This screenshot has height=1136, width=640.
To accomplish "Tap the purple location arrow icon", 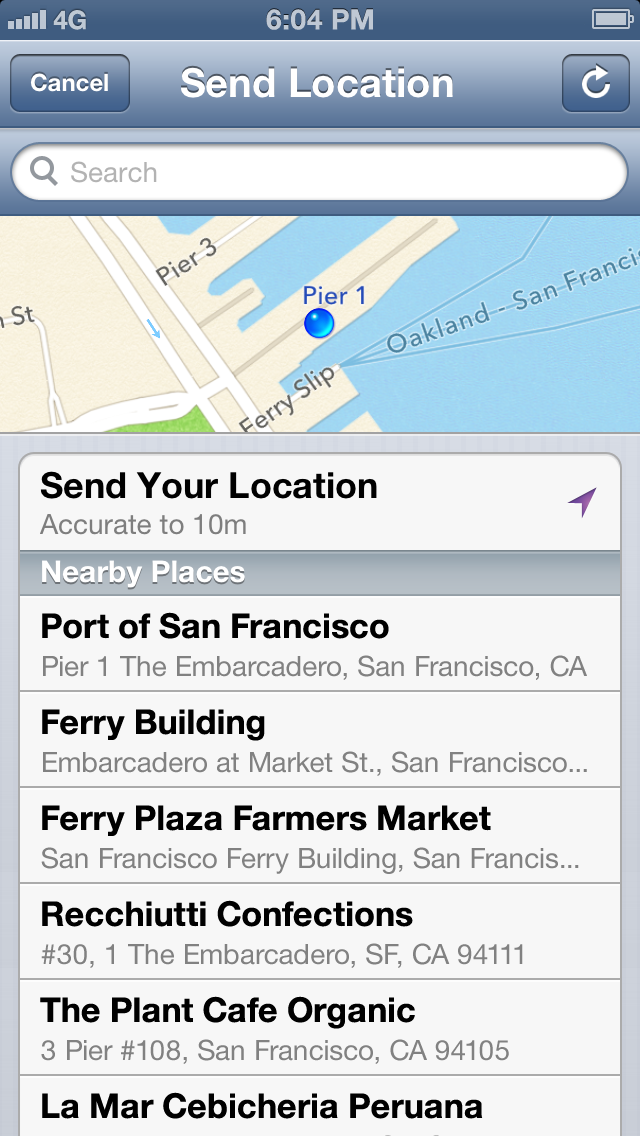I will [x=582, y=502].
